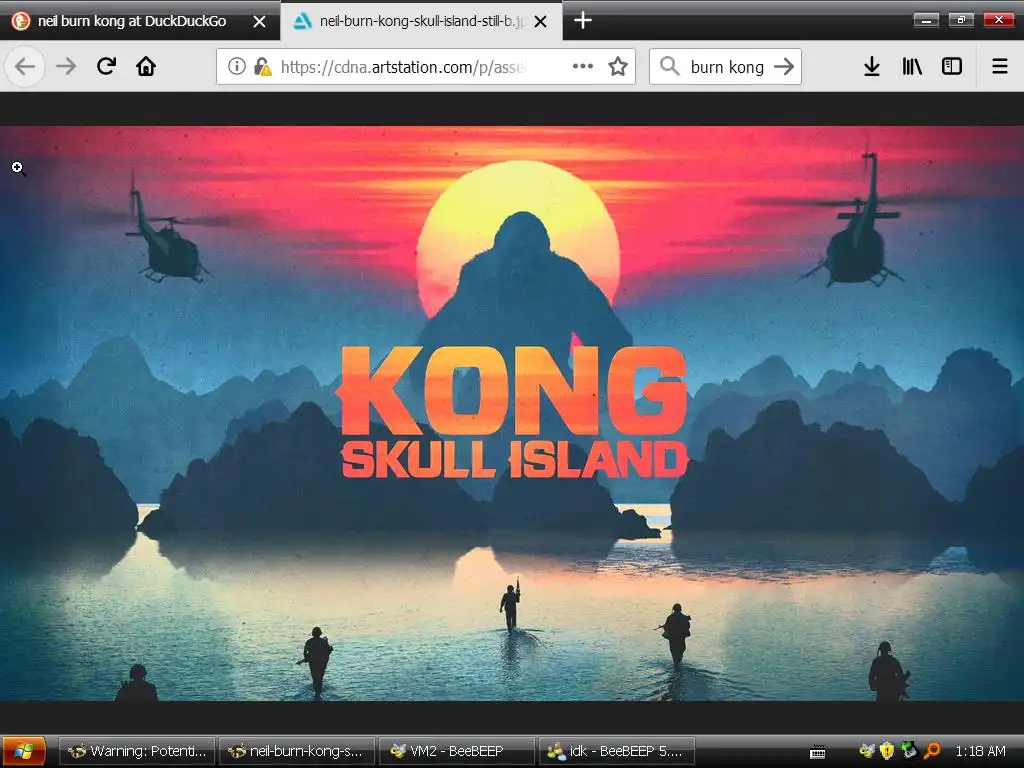Open the browser home page

pyautogui.click(x=146, y=66)
